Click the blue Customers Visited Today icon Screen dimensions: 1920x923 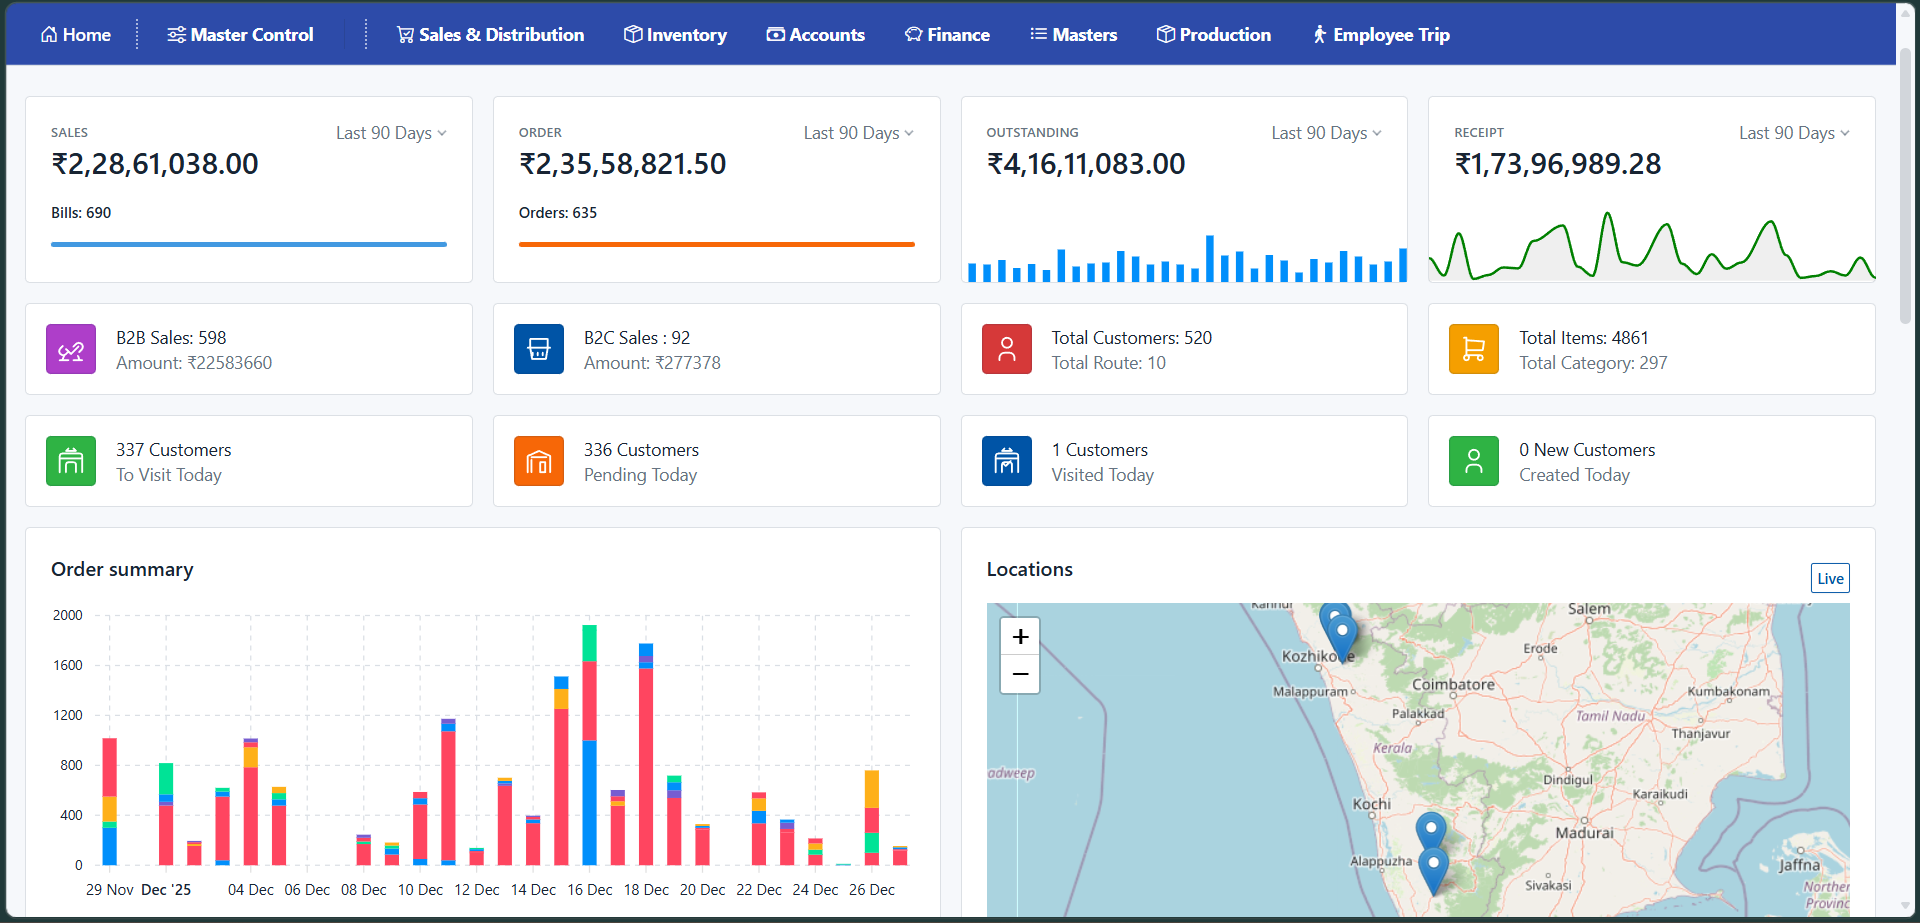click(x=1006, y=461)
